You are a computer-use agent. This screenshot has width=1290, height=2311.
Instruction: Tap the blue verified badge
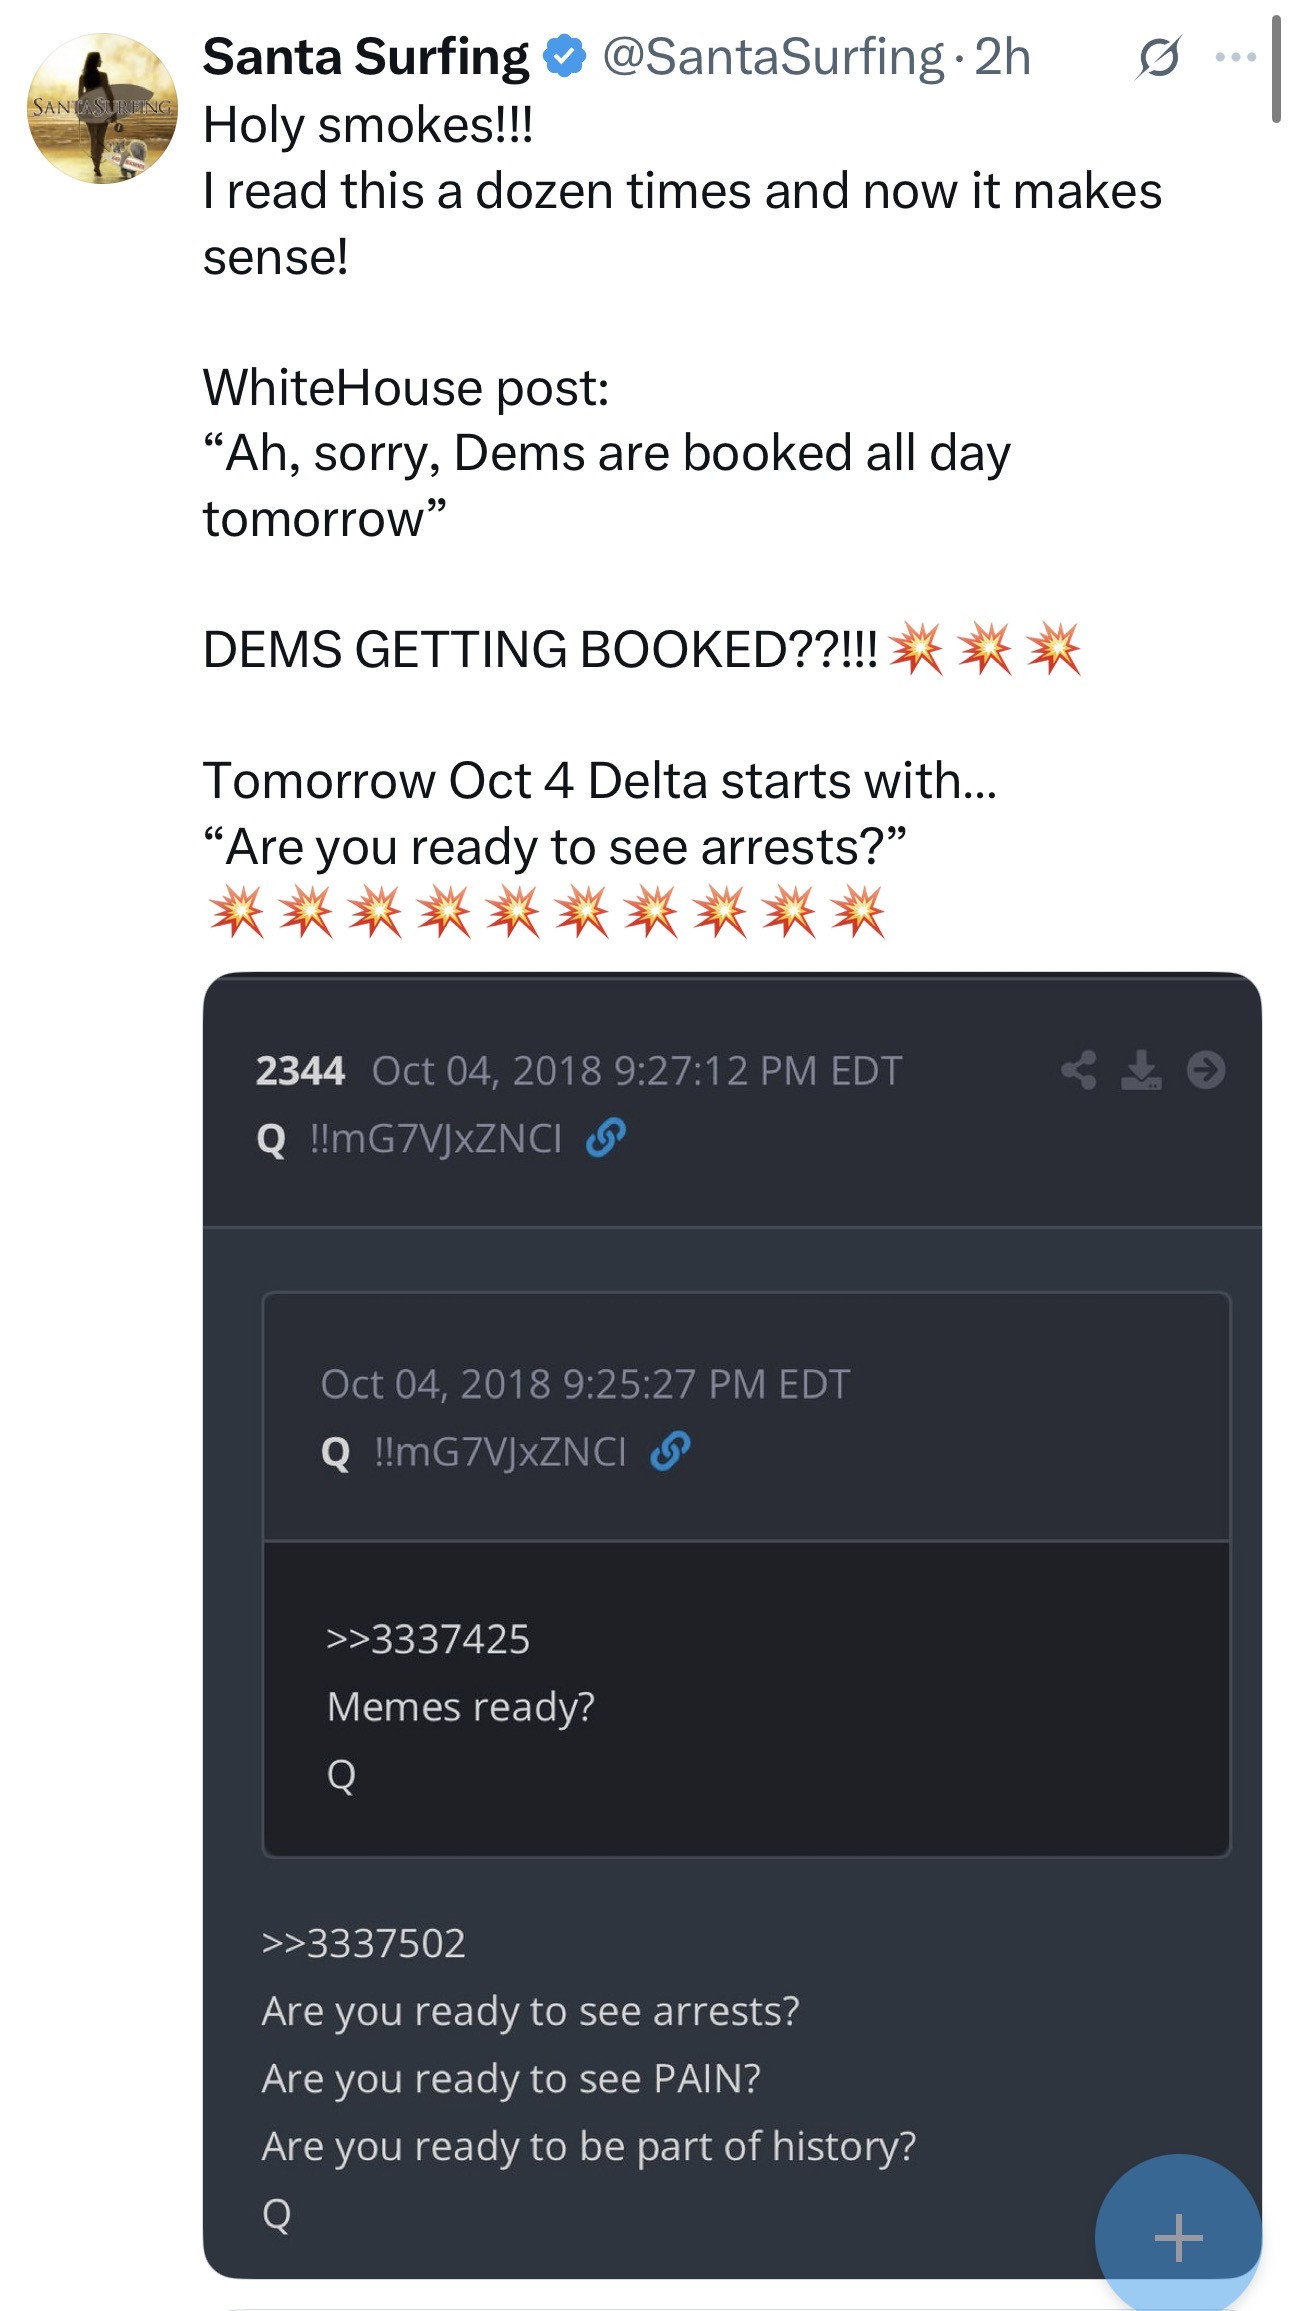point(565,57)
